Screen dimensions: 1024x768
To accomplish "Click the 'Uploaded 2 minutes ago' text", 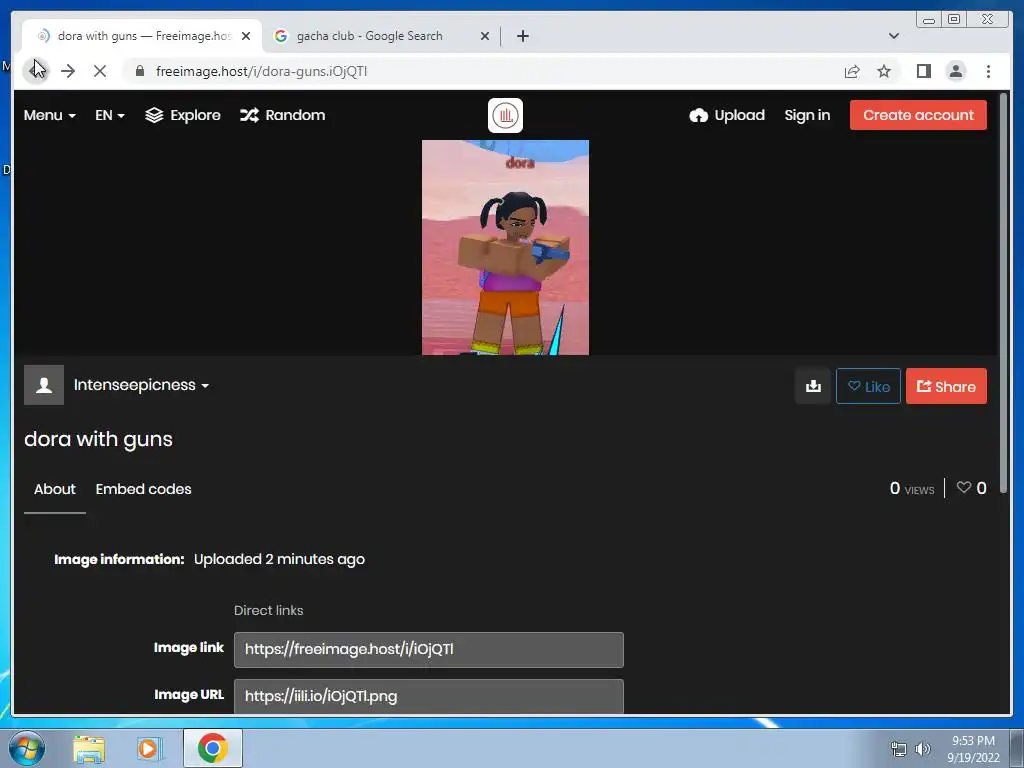I will [x=280, y=560].
